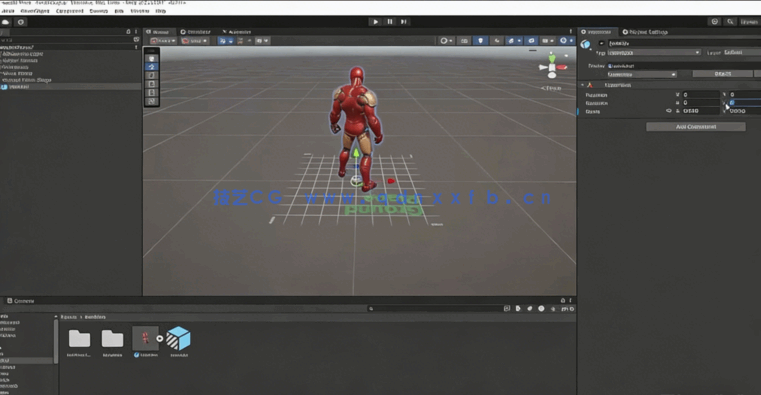Open the undo history icon at top right

click(x=714, y=22)
